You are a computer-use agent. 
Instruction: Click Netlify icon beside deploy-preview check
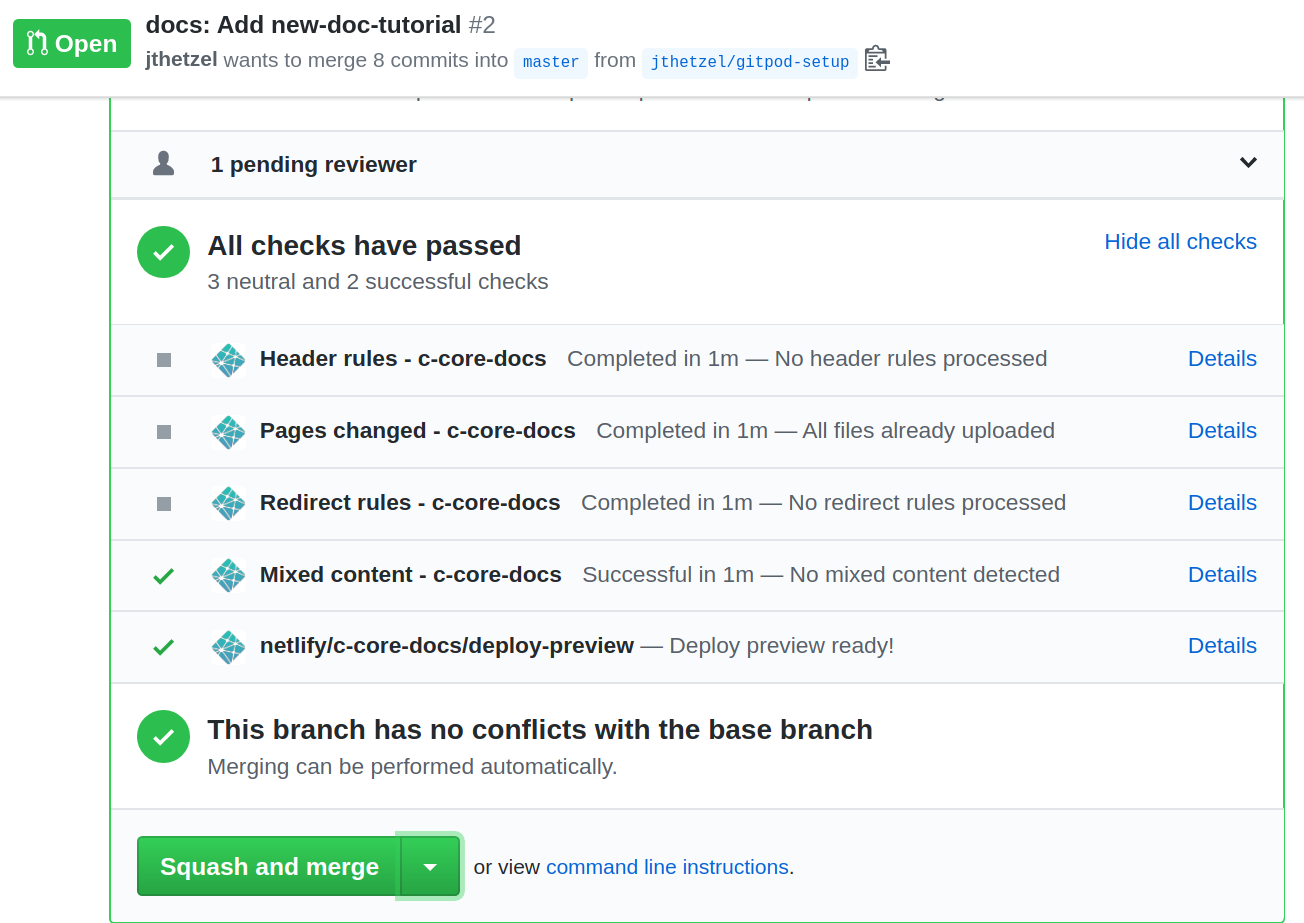(229, 647)
